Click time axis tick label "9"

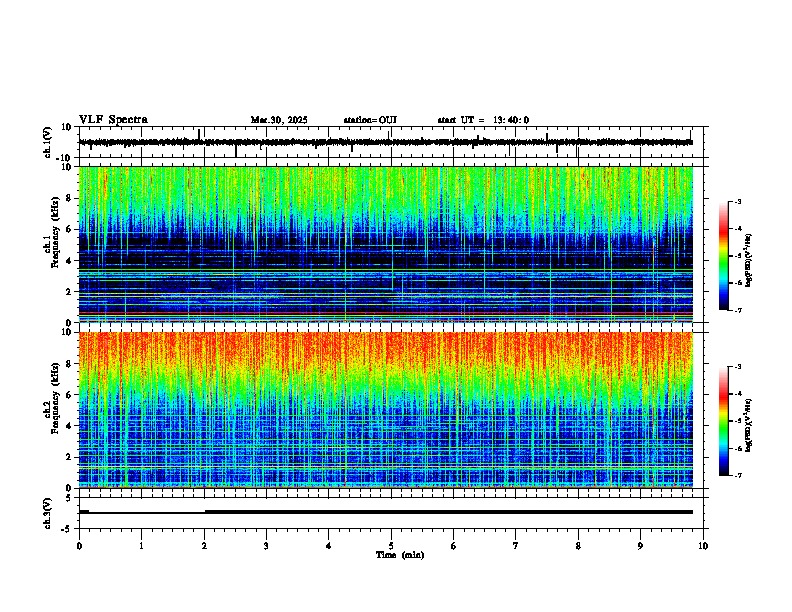640,546
